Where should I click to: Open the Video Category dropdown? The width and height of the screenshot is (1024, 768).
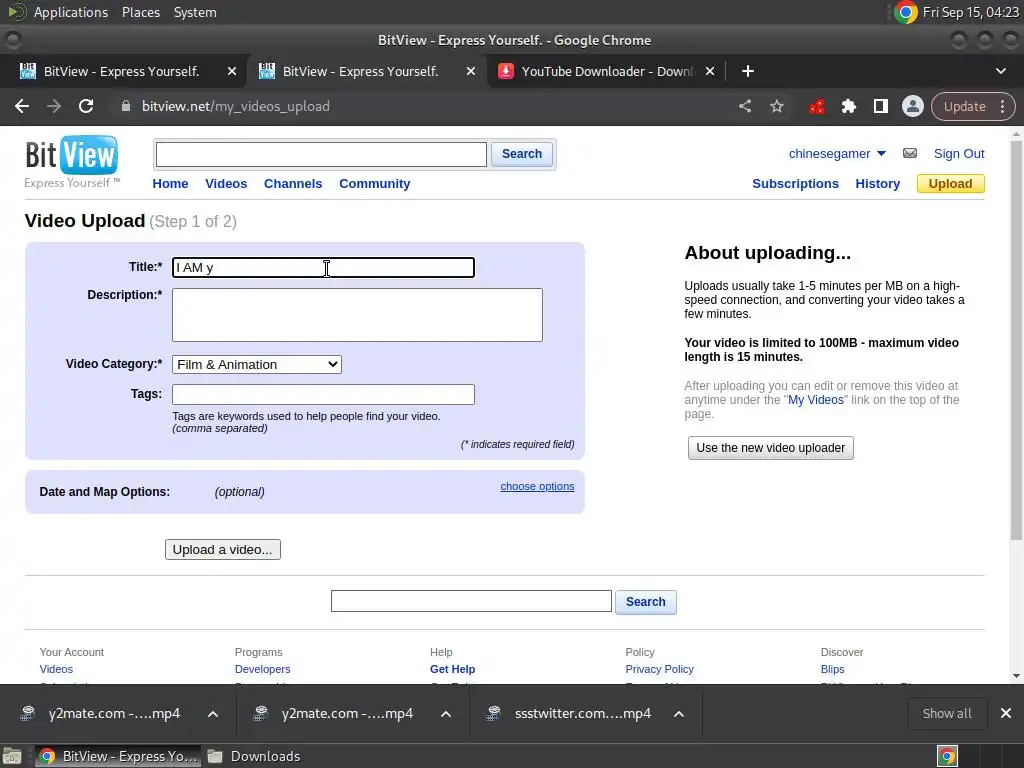[x=257, y=364]
